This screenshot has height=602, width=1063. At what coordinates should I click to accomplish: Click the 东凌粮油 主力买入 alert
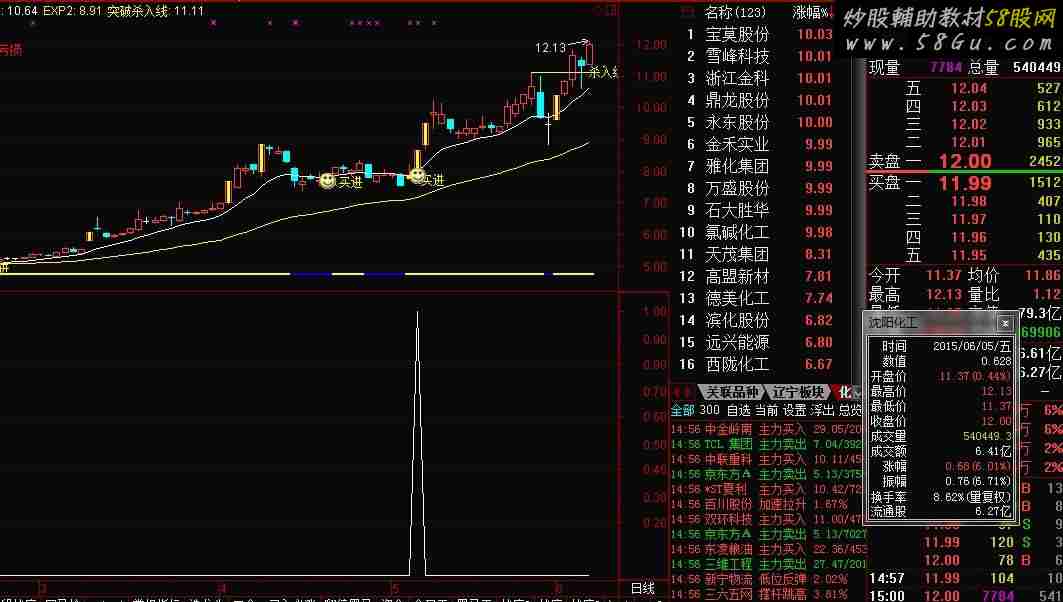[768, 548]
